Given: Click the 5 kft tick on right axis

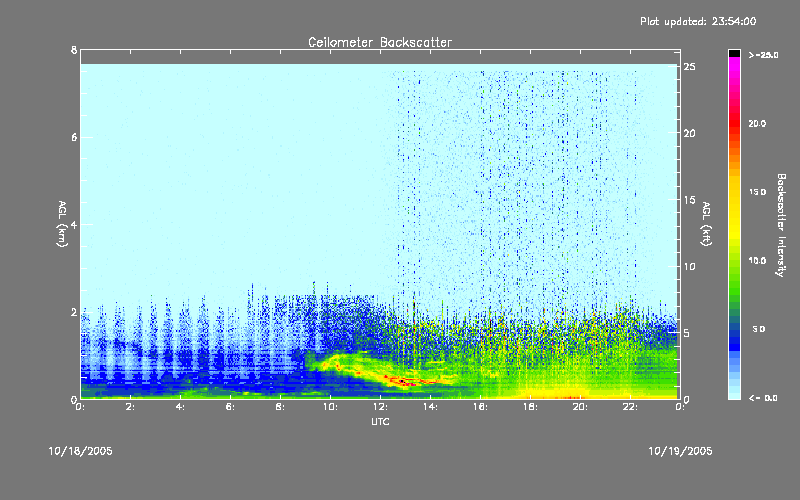Looking at the screenshot, I should (687, 333).
